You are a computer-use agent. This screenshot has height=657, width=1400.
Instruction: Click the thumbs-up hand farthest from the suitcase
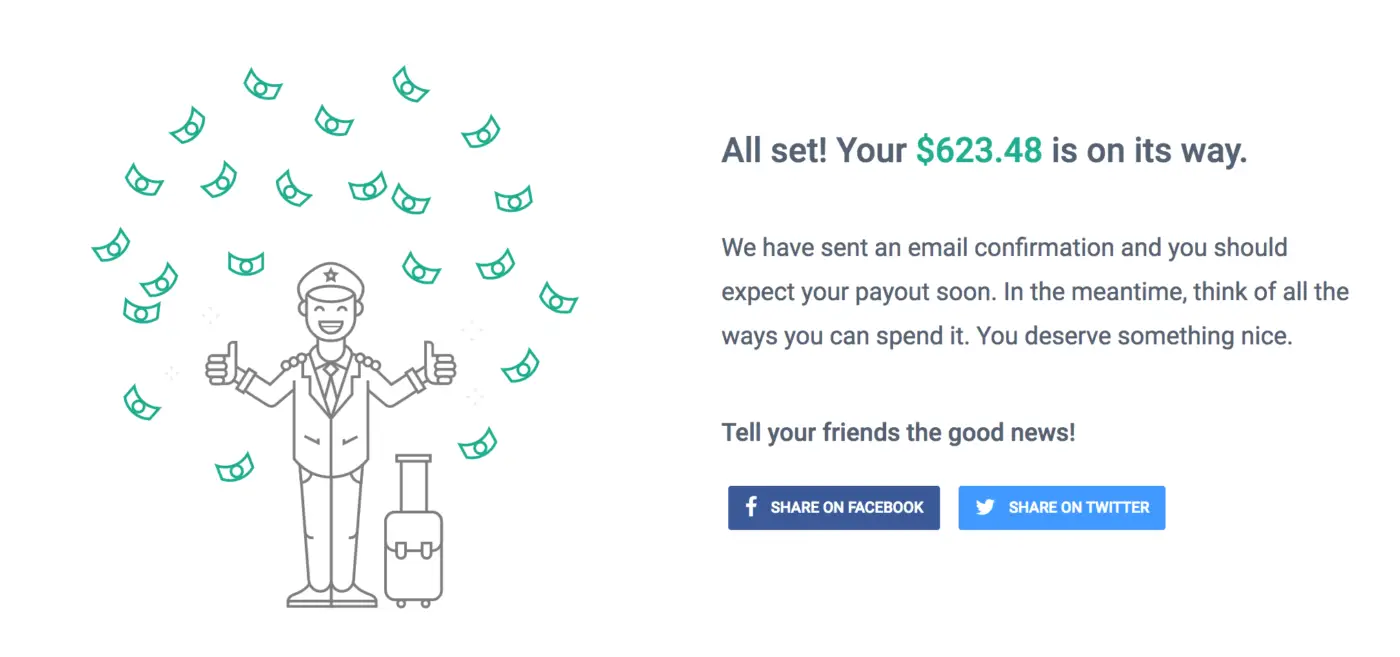(x=222, y=365)
